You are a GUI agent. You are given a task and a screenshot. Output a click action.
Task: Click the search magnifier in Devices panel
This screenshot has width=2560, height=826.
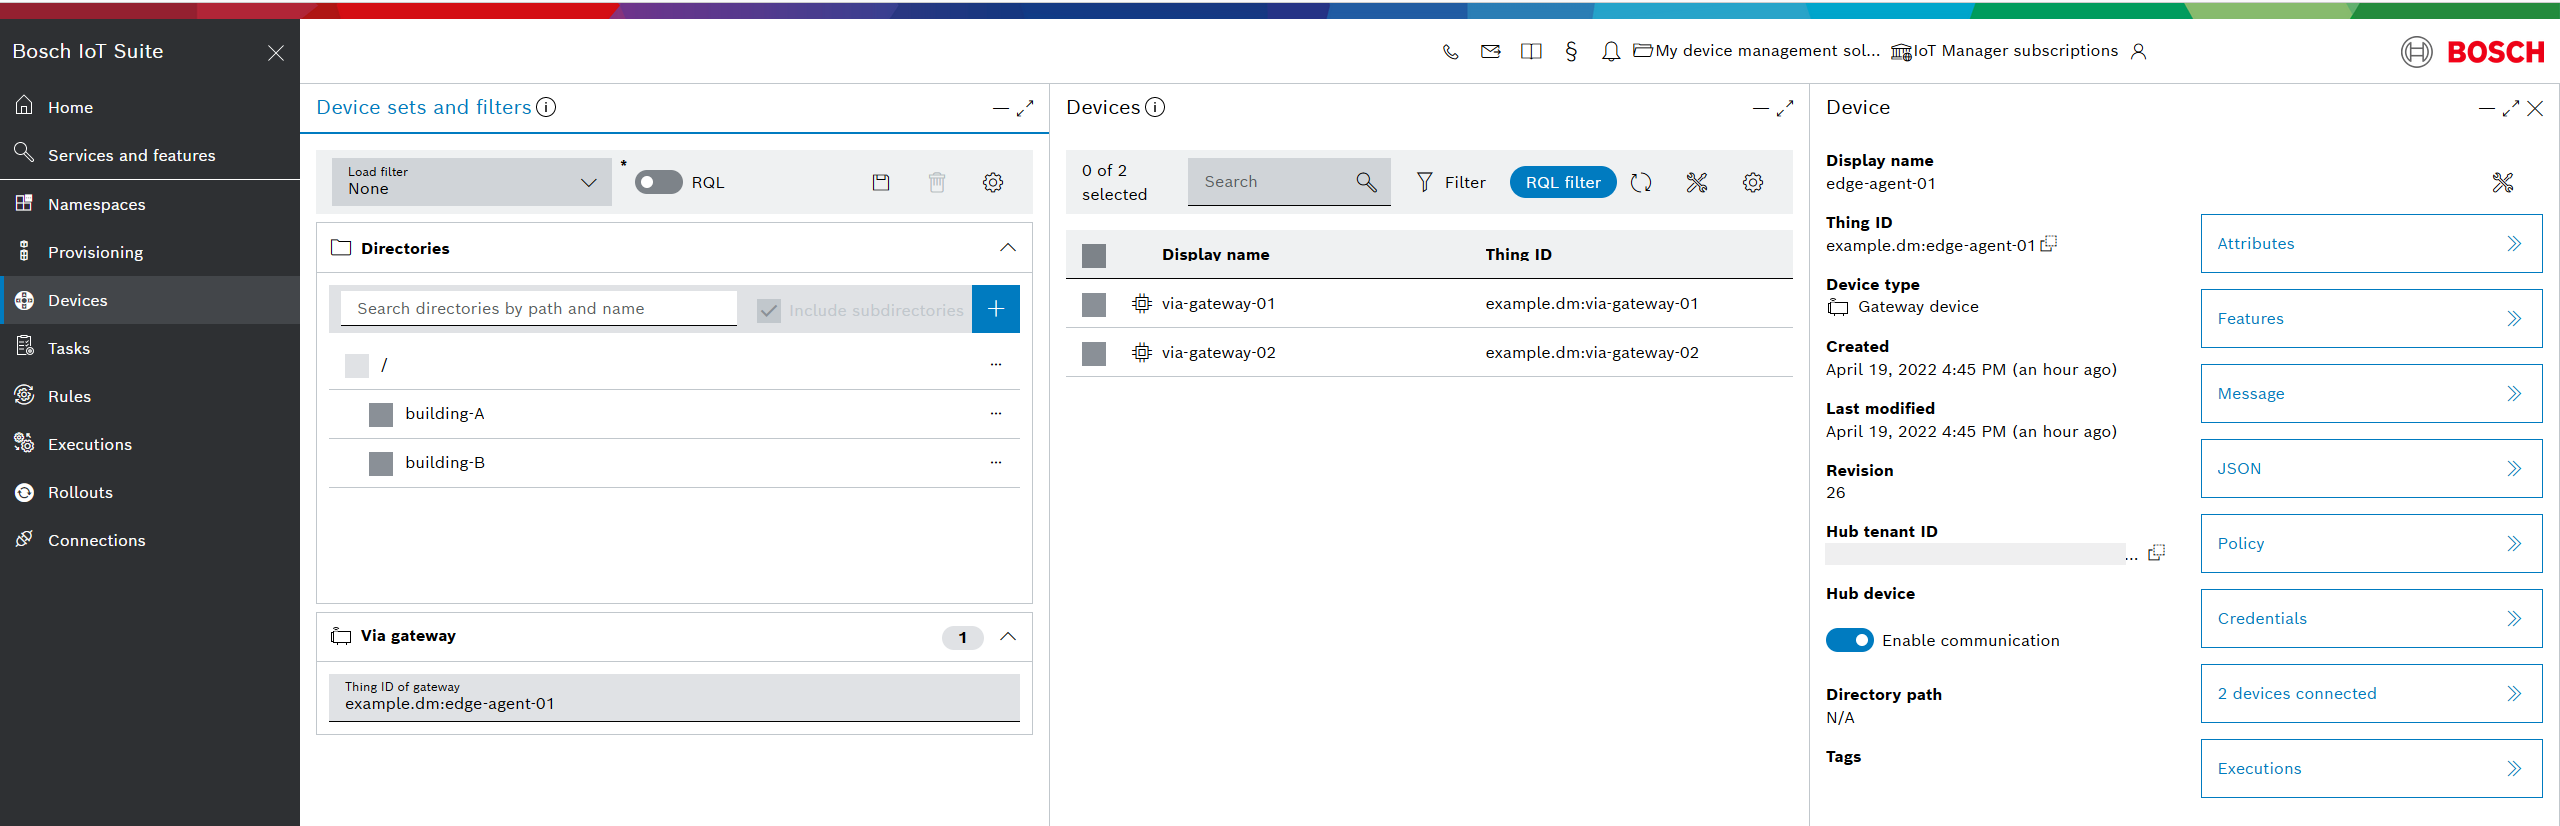coord(1366,182)
